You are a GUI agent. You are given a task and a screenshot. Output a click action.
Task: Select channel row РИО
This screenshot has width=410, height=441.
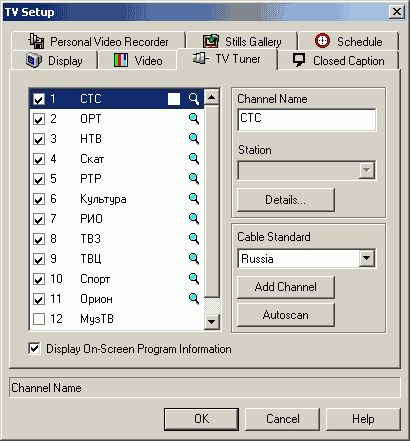[x=117, y=219]
